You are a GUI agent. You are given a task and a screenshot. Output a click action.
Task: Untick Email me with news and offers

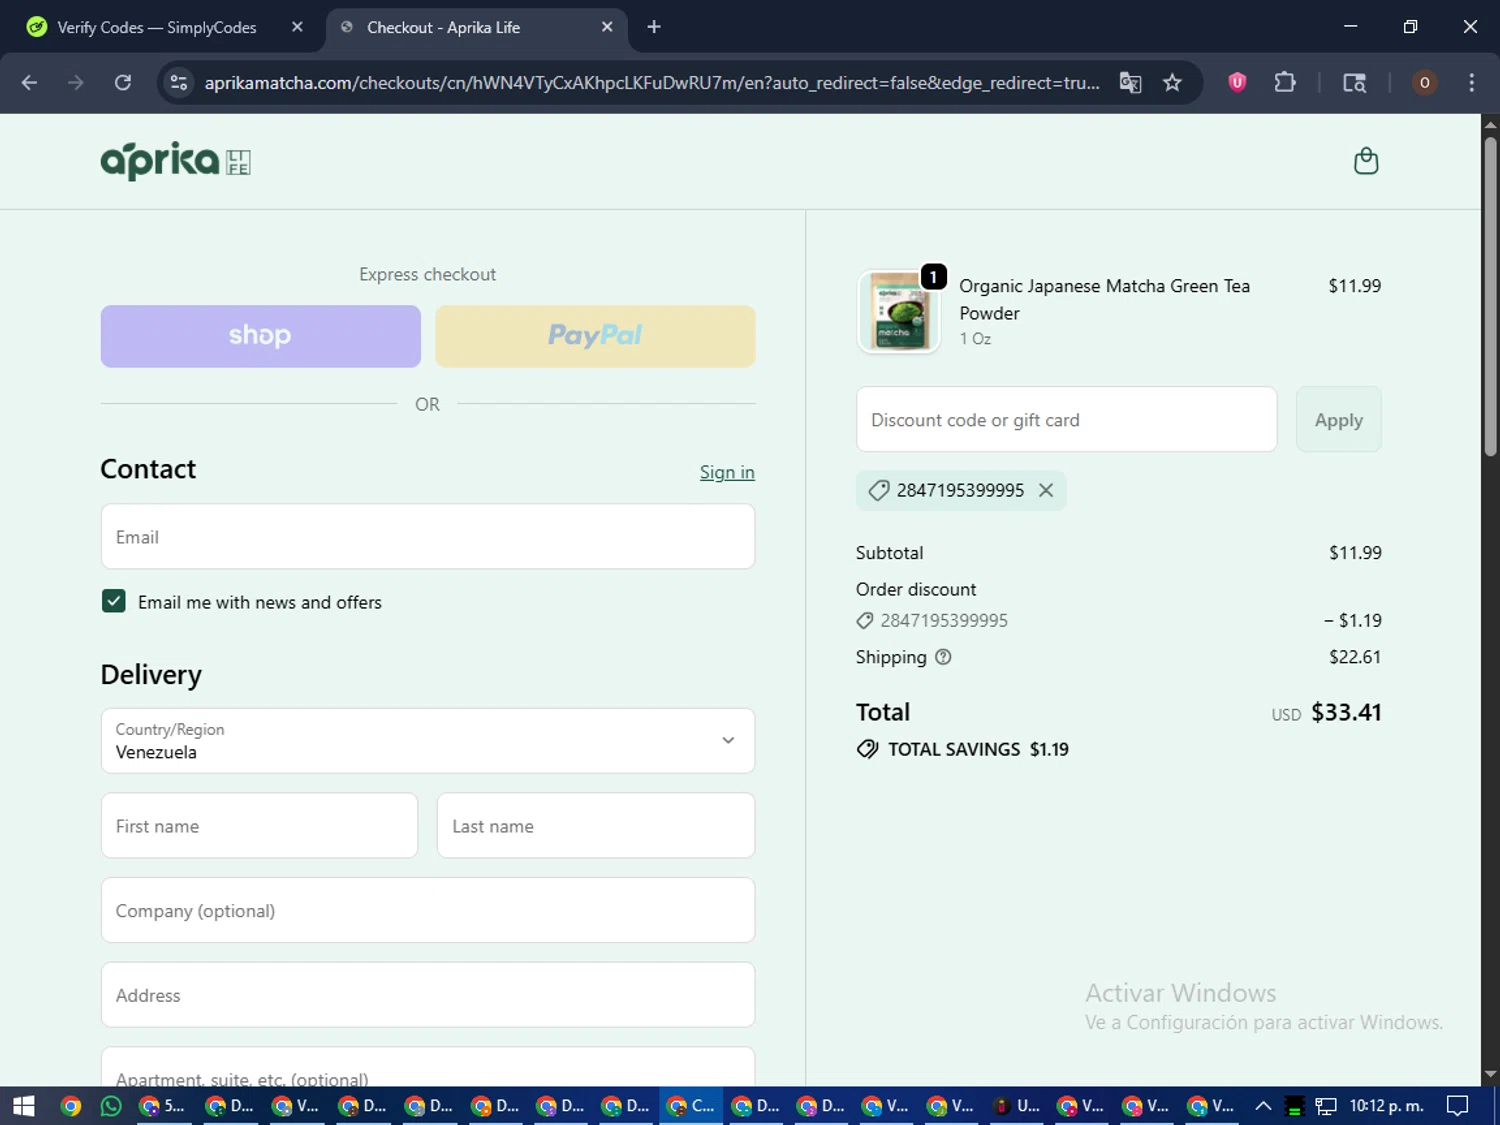pyautogui.click(x=114, y=601)
